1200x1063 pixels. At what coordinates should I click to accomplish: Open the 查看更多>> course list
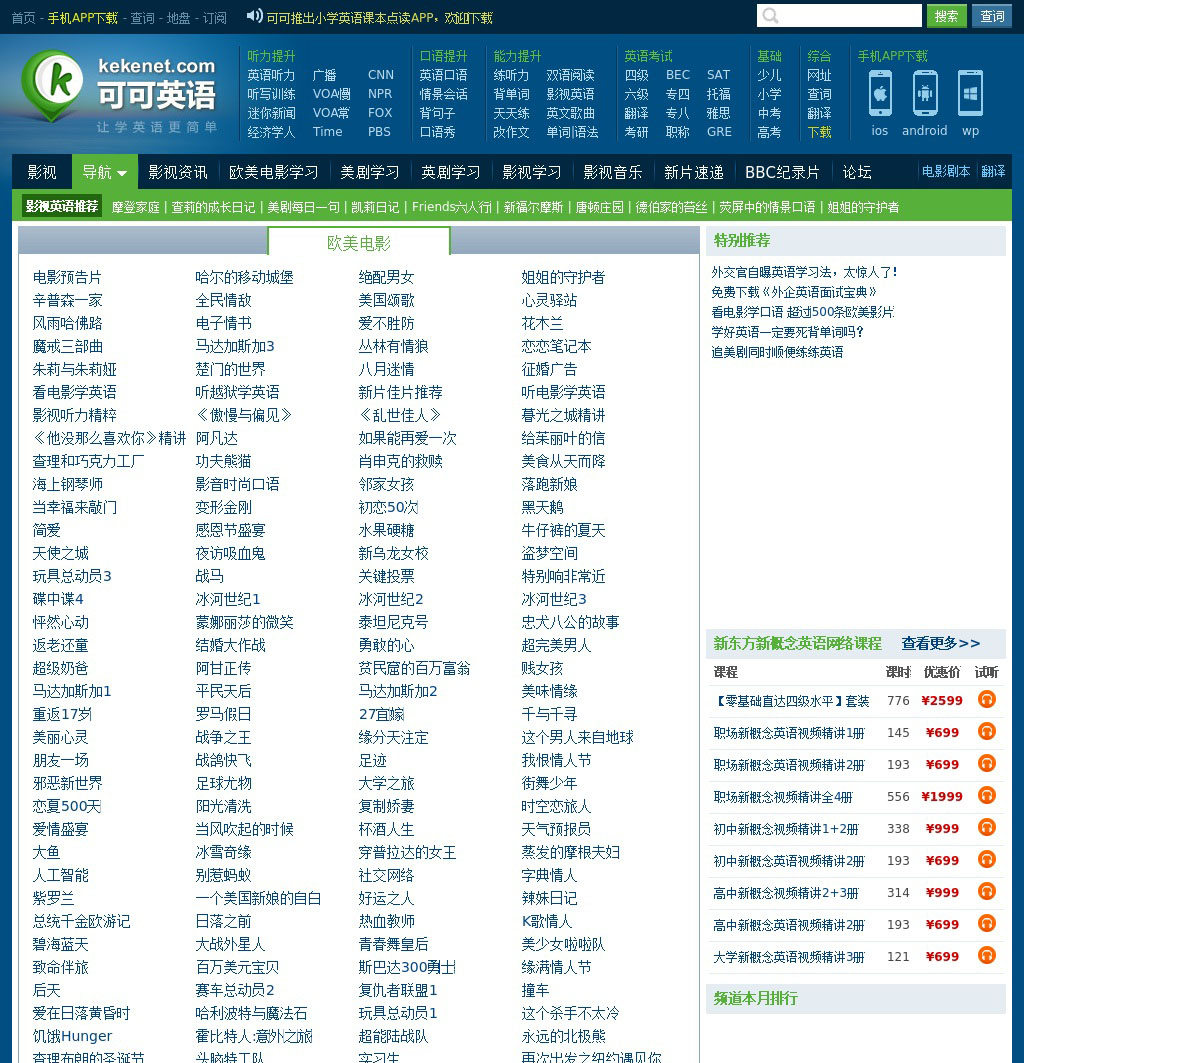click(940, 643)
